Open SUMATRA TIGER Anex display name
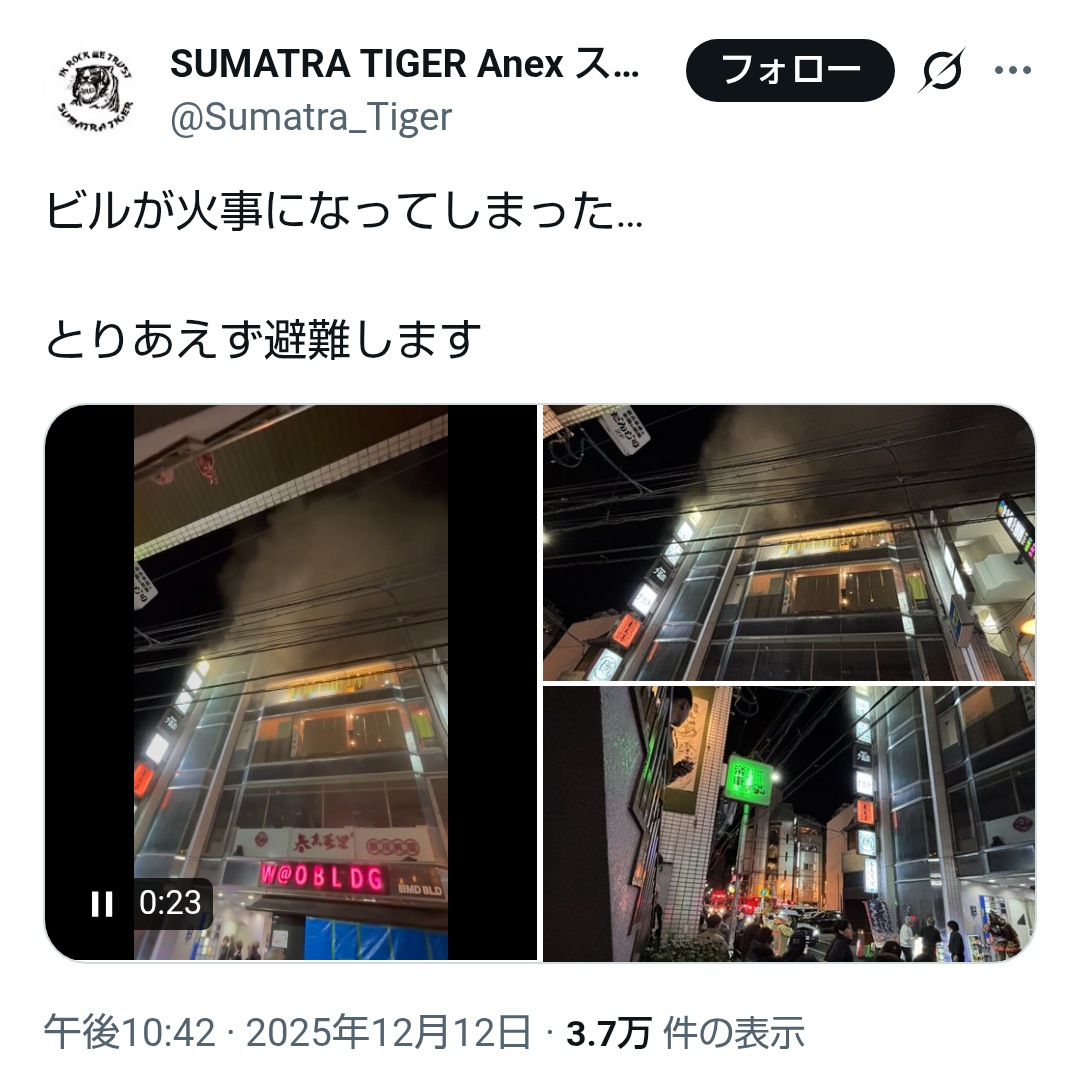 point(405,64)
